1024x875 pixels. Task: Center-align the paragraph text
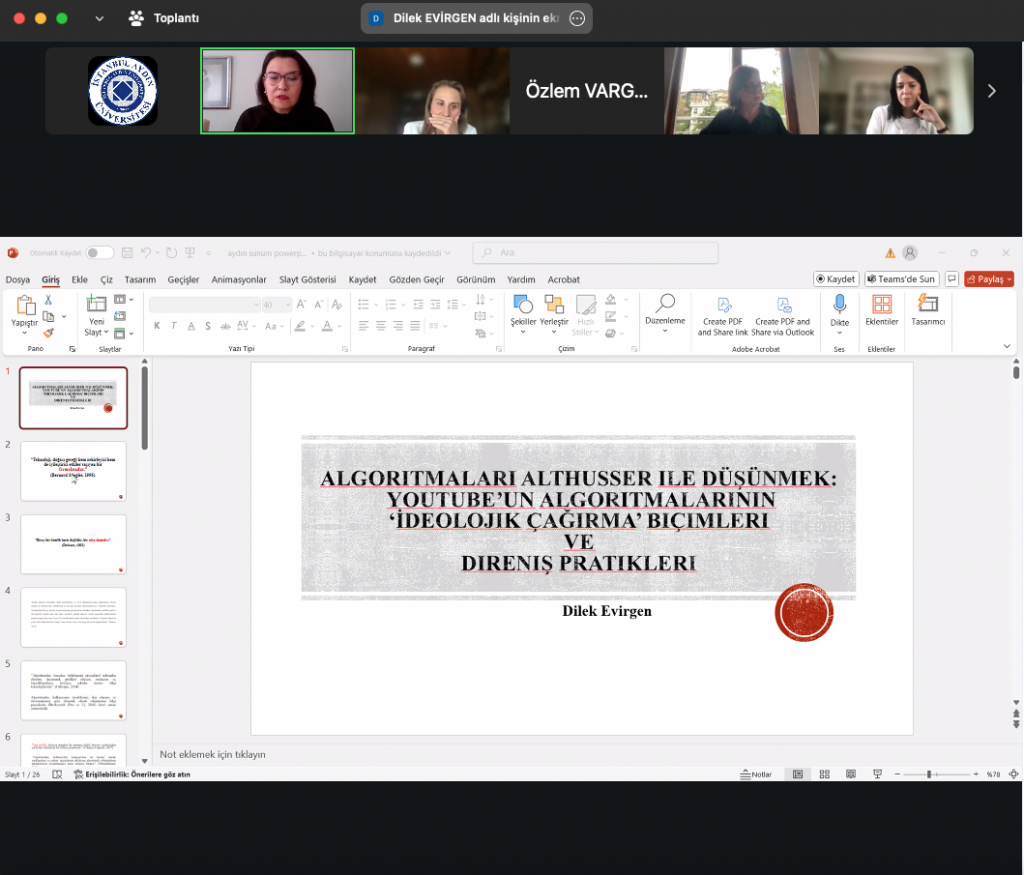pyautogui.click(x=381, y=325)
